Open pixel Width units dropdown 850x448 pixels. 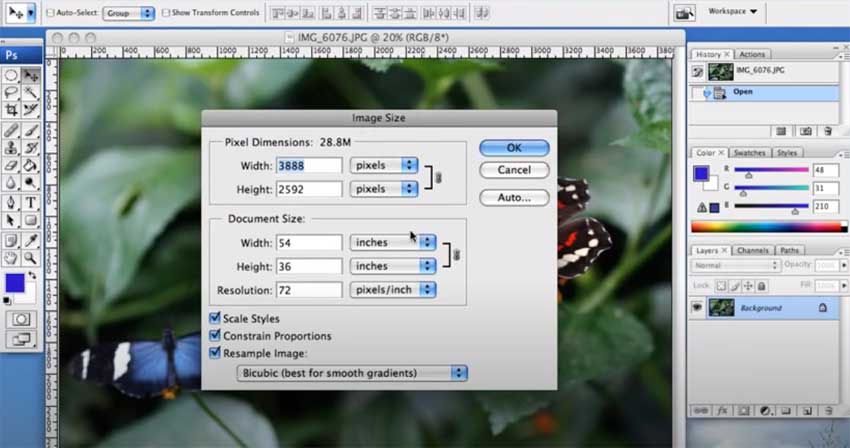coord(384,165)
